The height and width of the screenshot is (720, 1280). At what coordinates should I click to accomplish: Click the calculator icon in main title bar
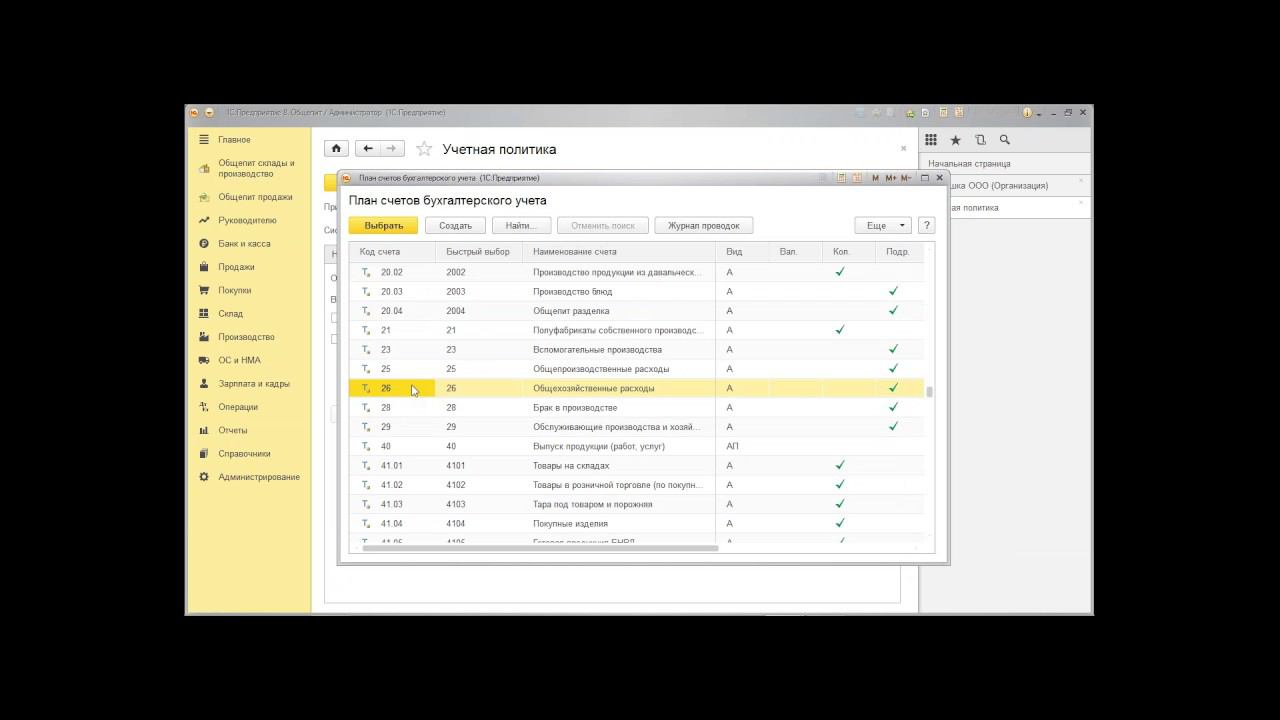click(945, 113)
